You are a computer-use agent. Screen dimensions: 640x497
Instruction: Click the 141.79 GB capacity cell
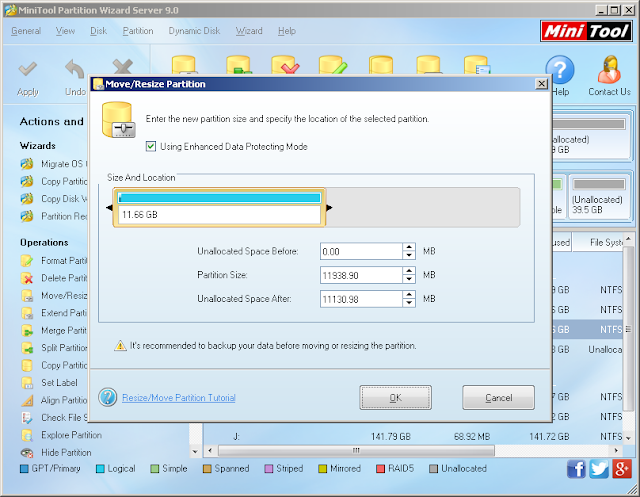[391, 437]
